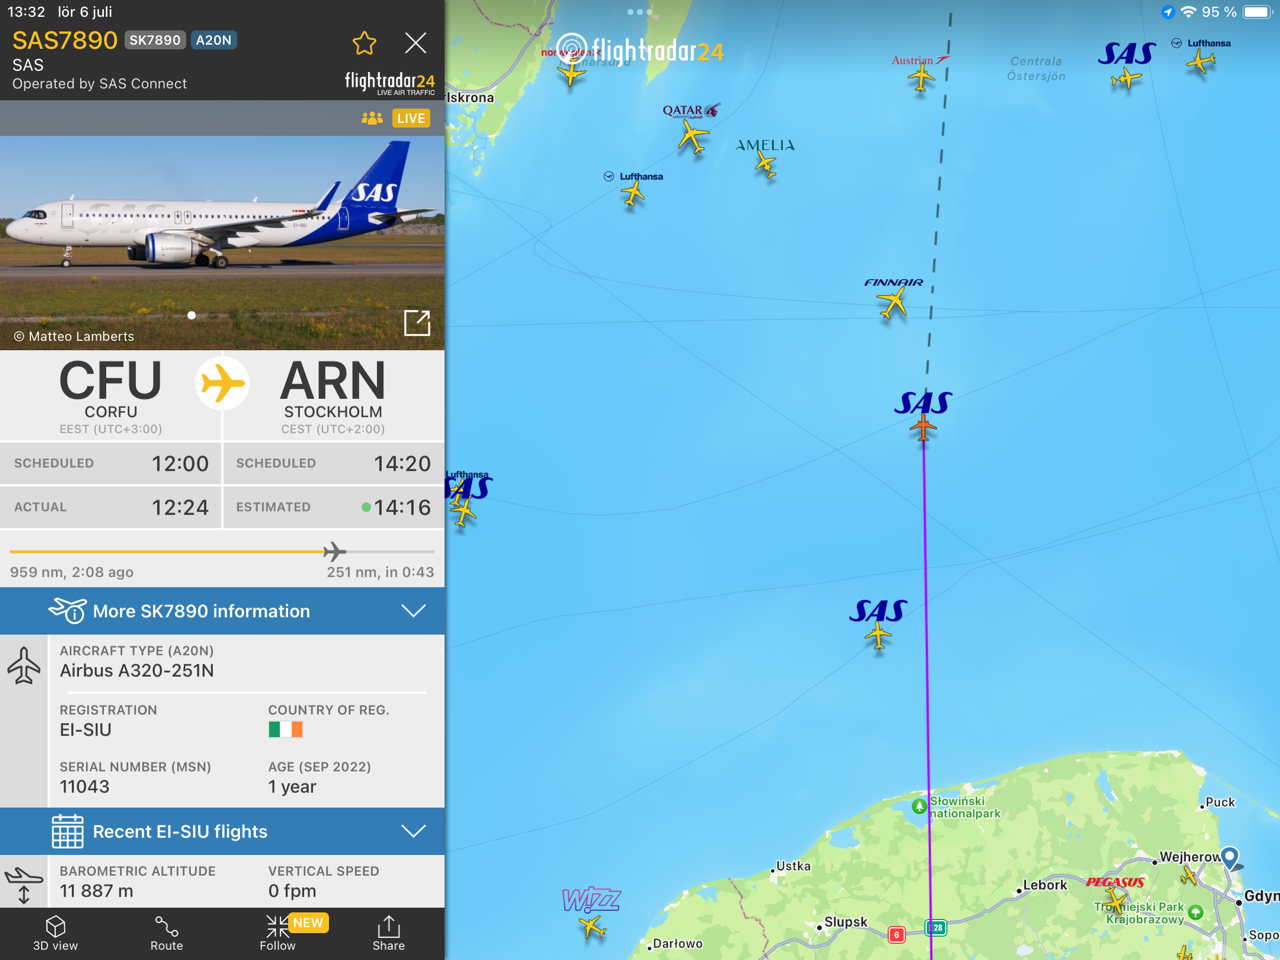Follow this flight on the map
The height and width of the screenshot is (960, 1280).
pyautogui.click(x=278, y=934)
